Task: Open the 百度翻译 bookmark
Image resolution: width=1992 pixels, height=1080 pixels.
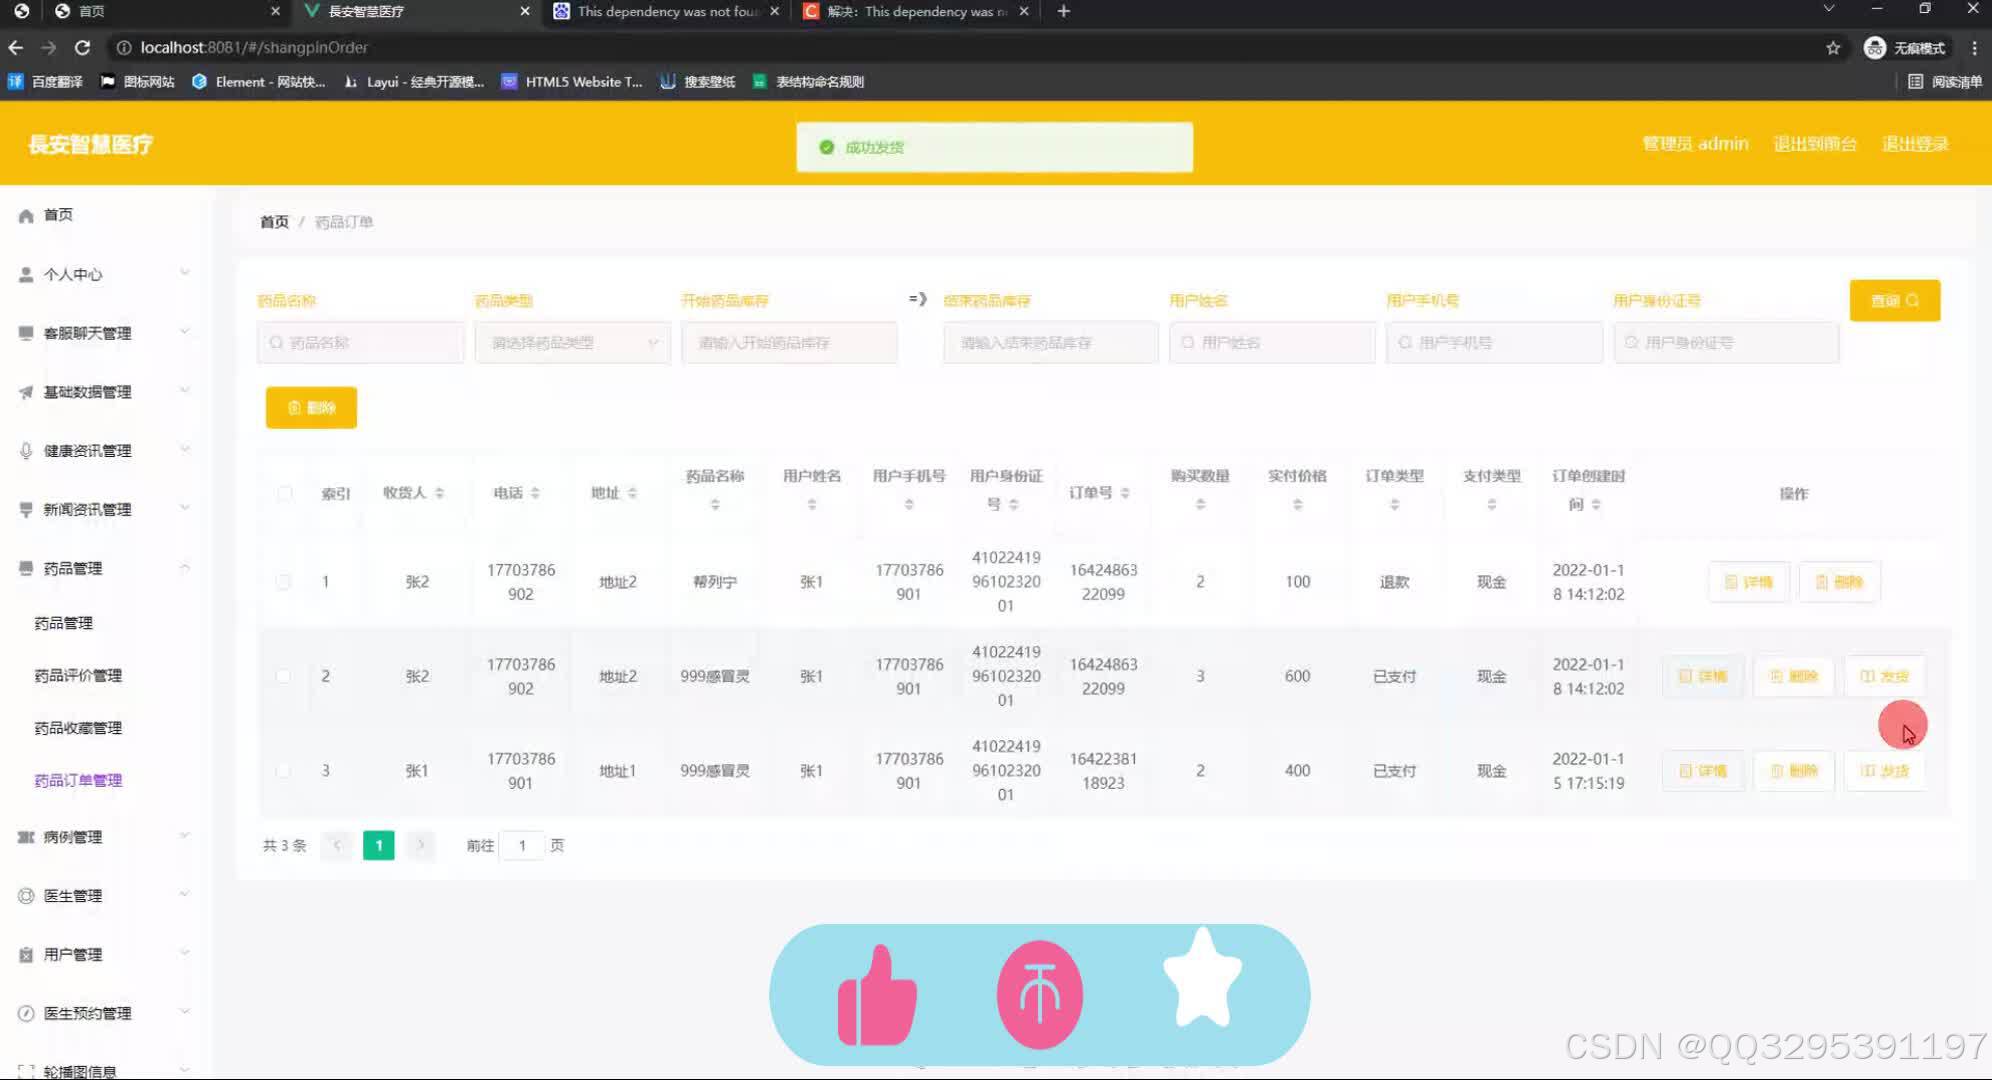Action: click(x=45, y=82)
